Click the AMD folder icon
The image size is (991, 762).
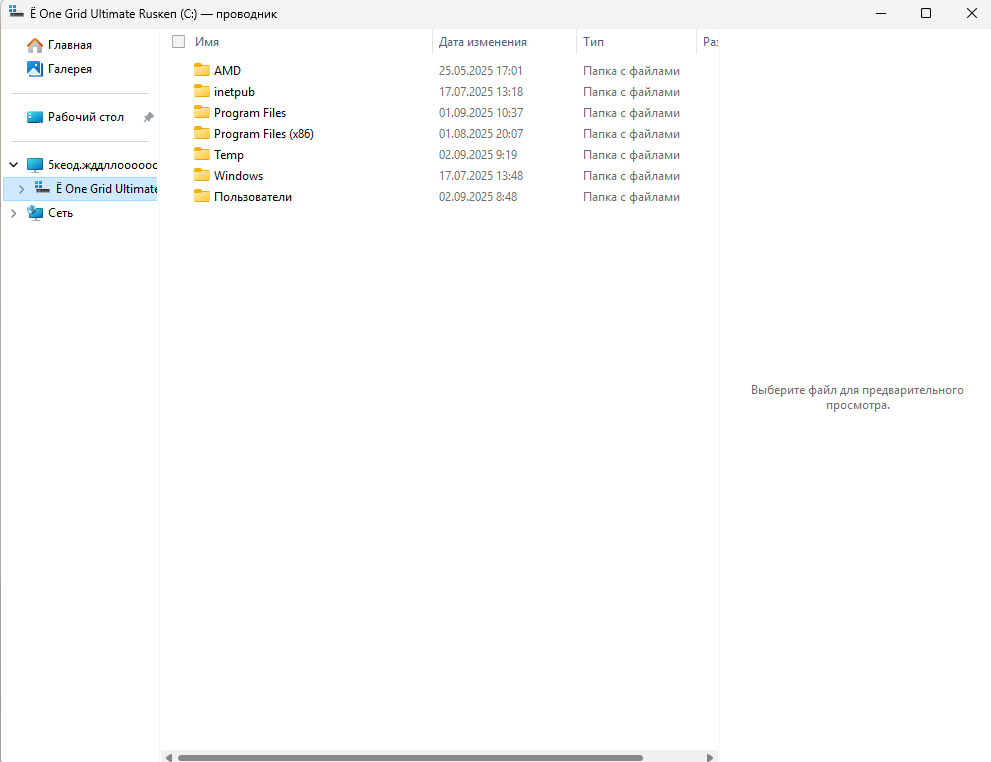[x=202, y=70]
